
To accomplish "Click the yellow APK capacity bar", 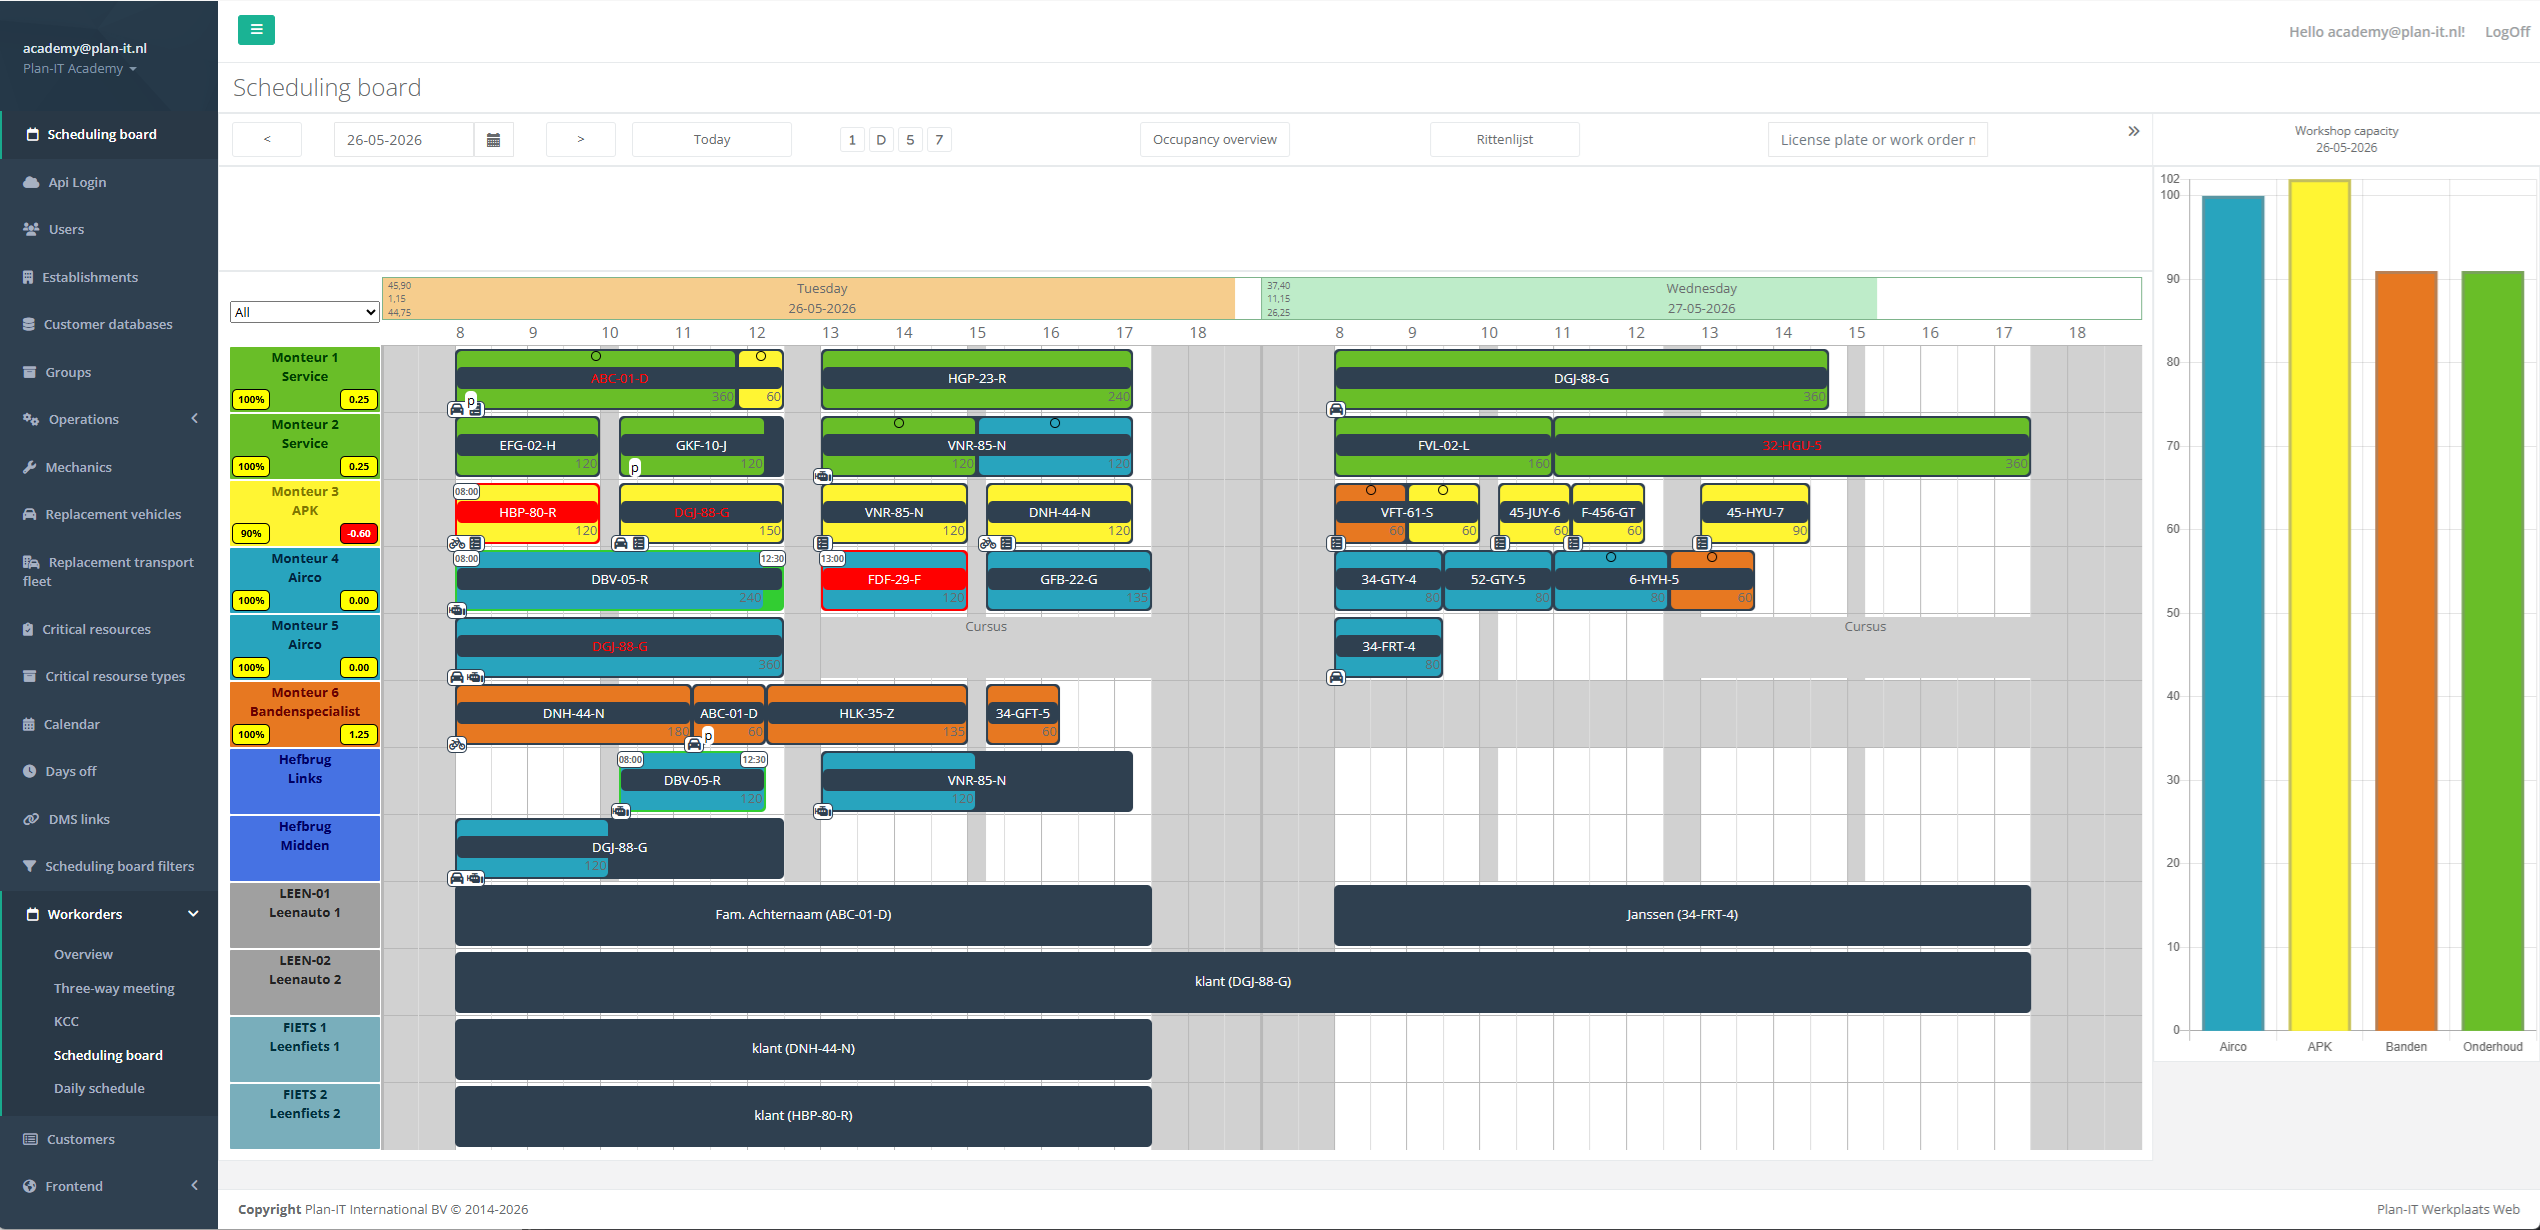I will point(2320,605).
